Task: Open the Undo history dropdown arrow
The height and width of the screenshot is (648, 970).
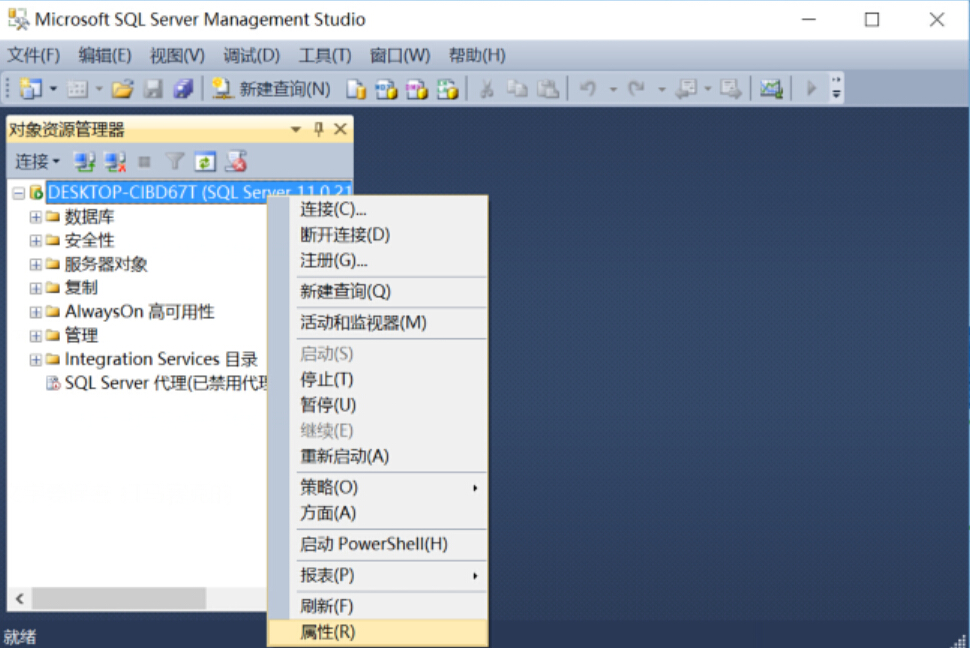Action: pyautogui.click(x=613, y=90)
